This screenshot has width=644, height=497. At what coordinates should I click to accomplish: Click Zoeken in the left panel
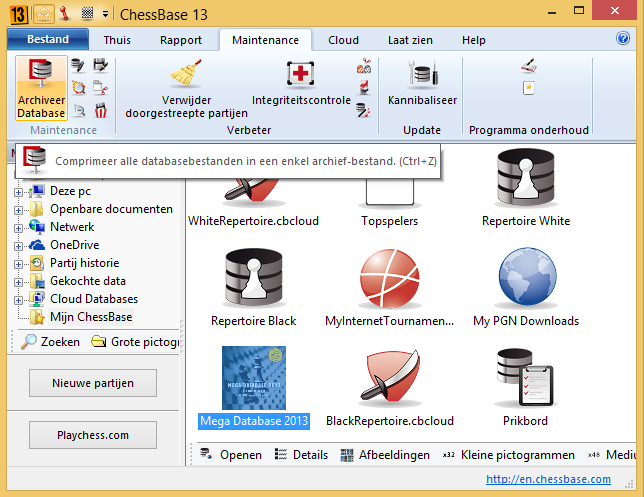[51, 341]
